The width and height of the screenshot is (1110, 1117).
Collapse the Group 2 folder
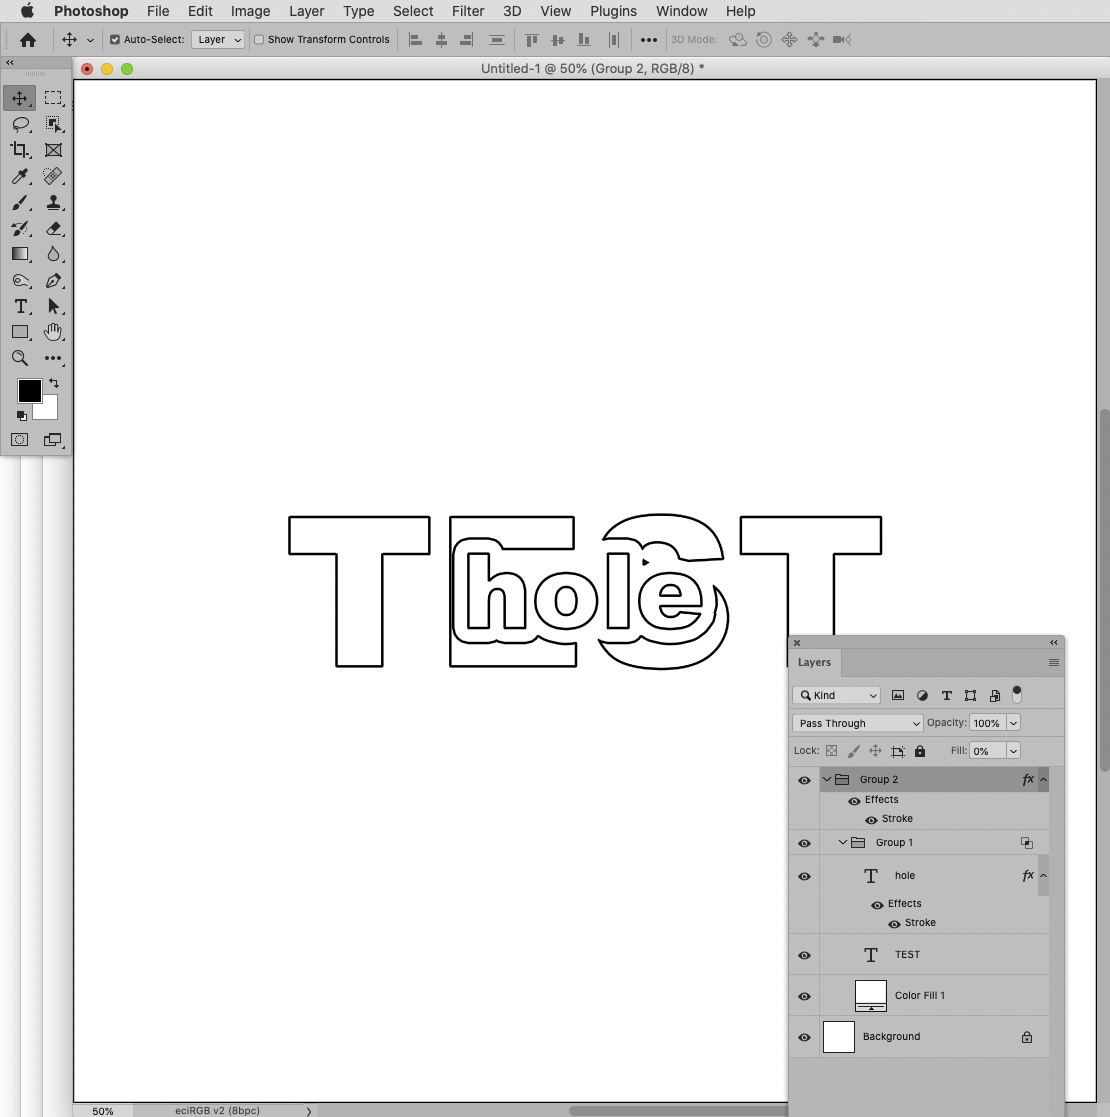827,778
